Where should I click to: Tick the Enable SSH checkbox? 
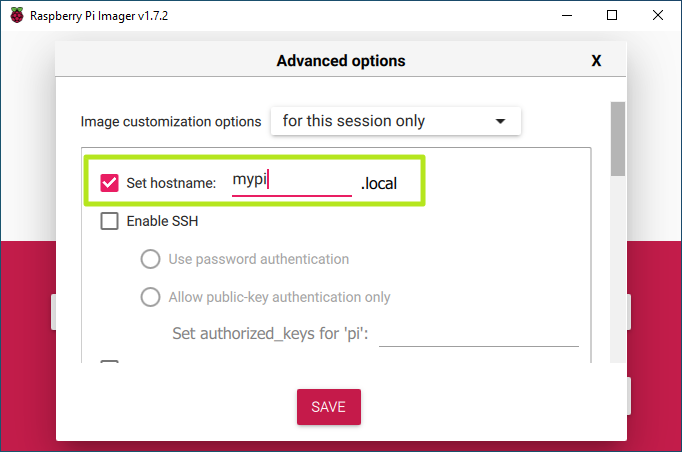point(110,221)
